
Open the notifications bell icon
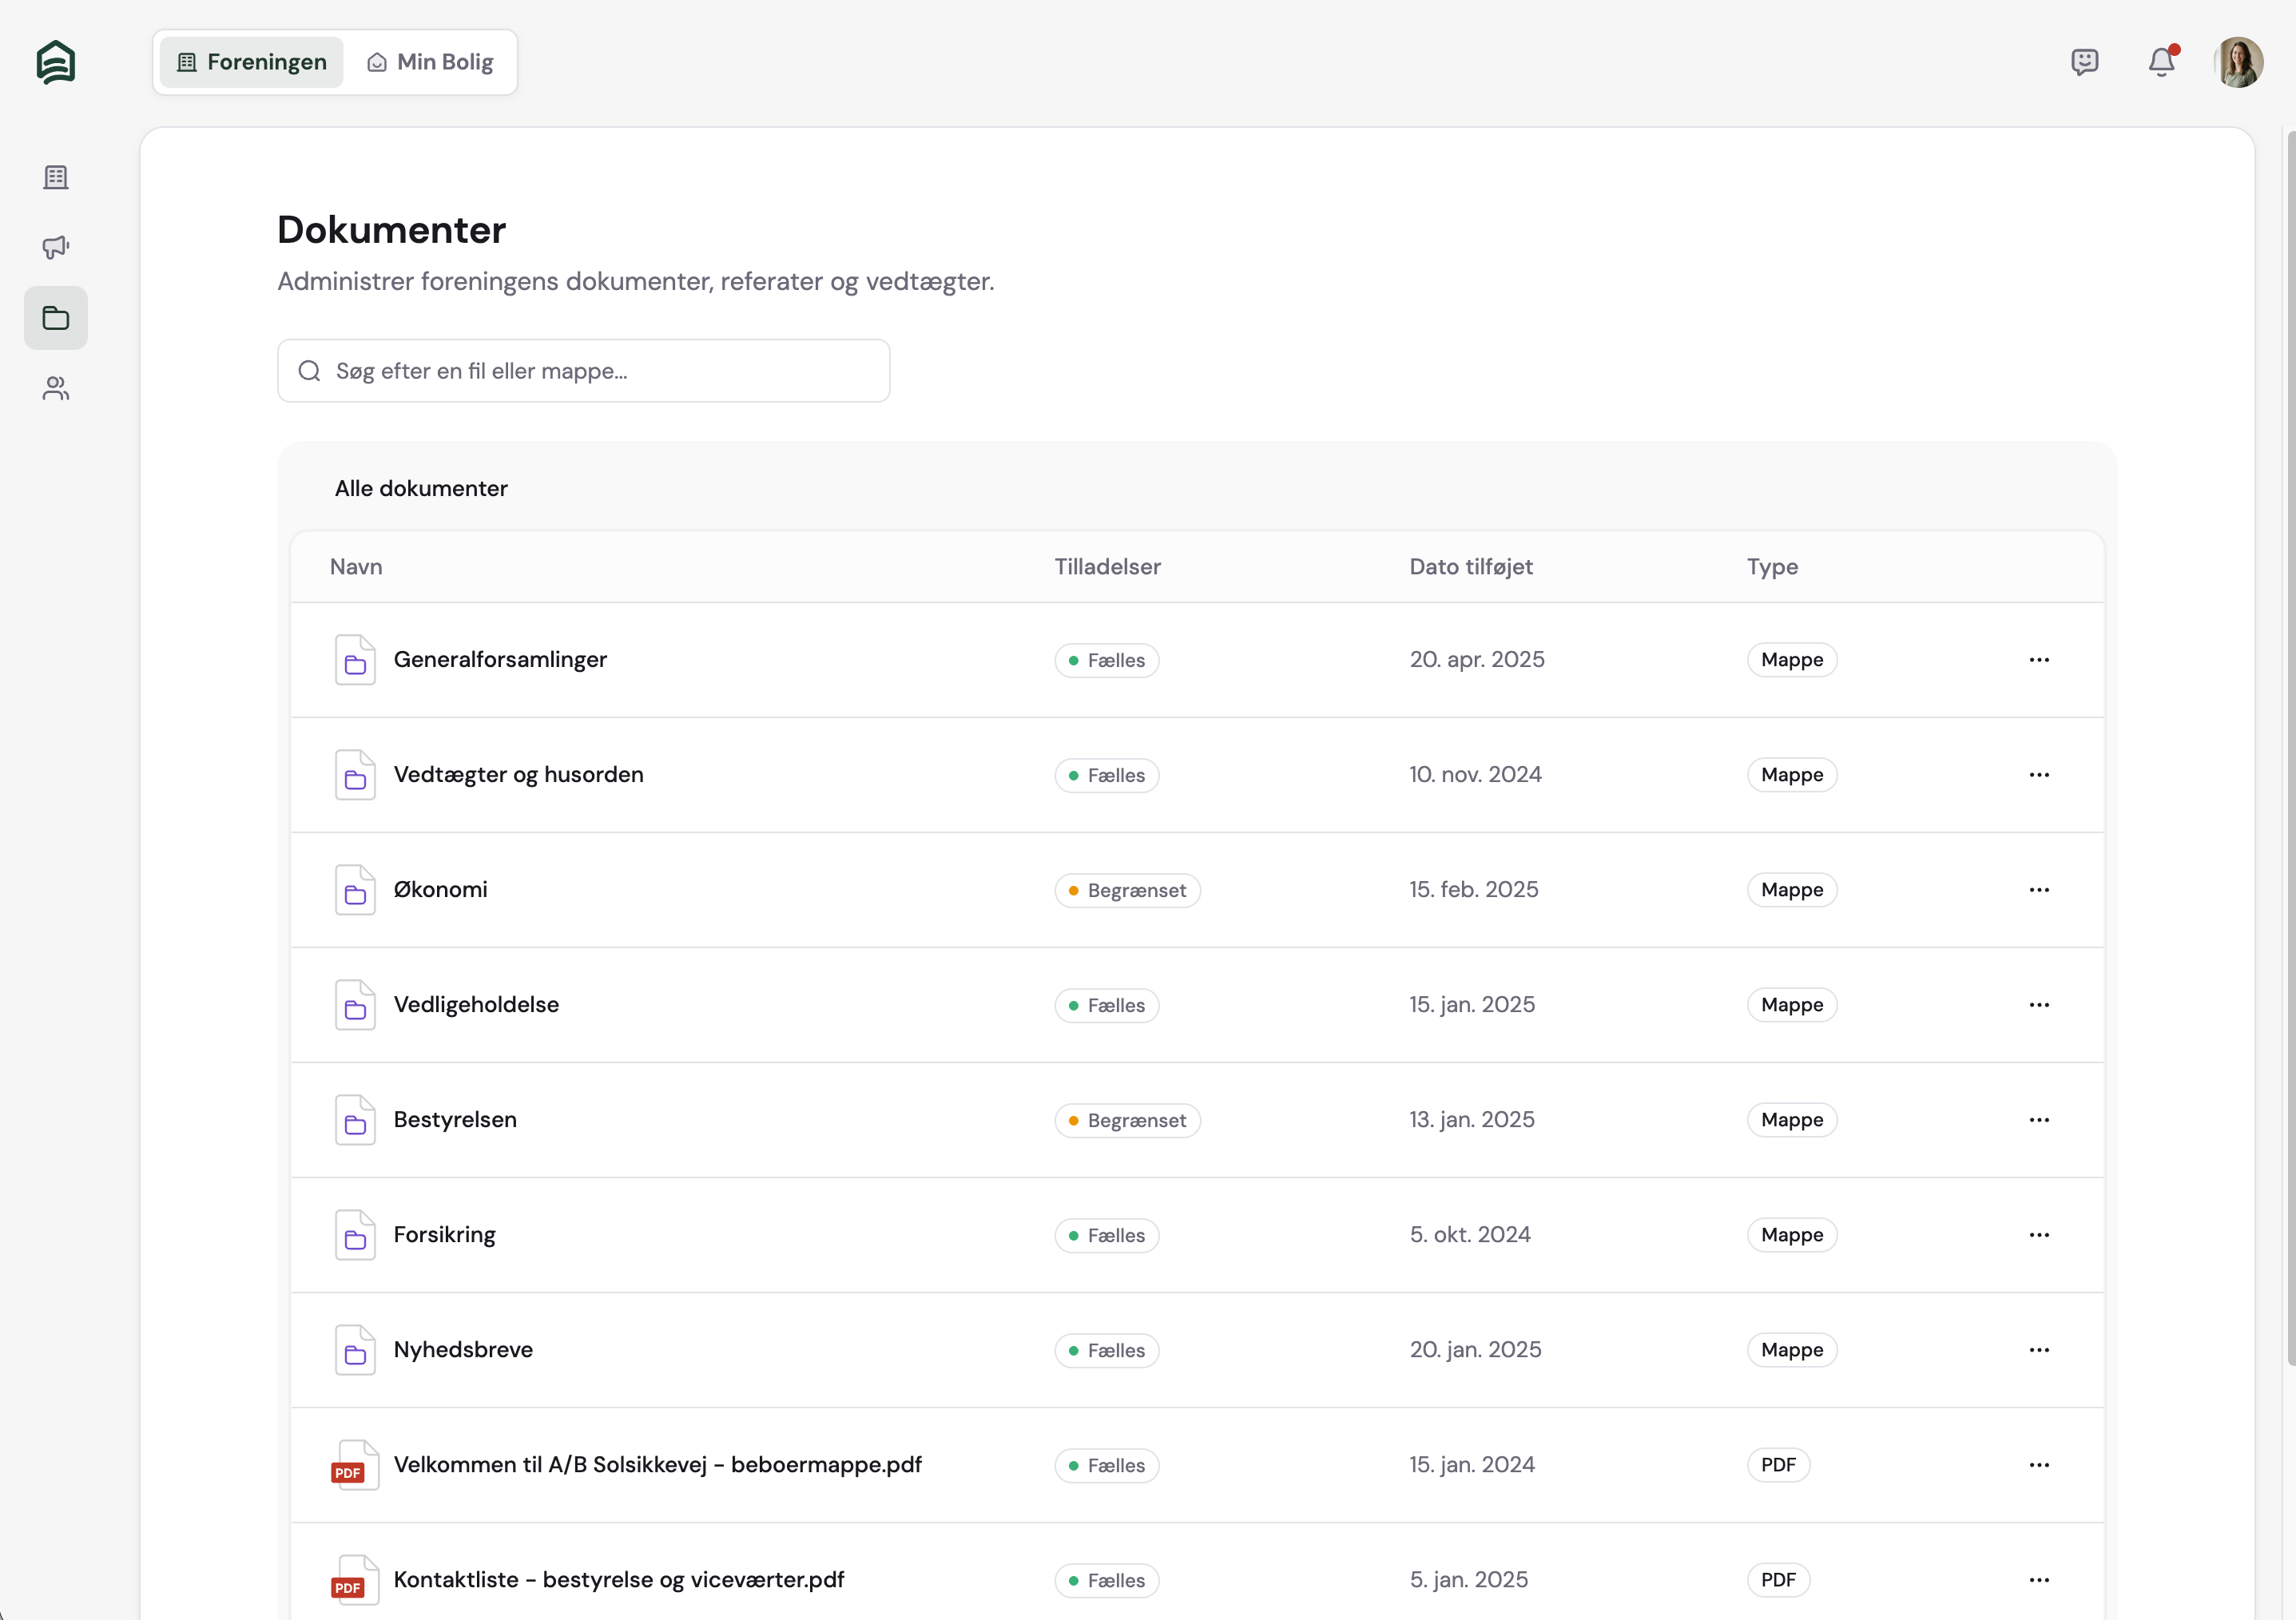pyautogui.click(x=2161, y=62)
